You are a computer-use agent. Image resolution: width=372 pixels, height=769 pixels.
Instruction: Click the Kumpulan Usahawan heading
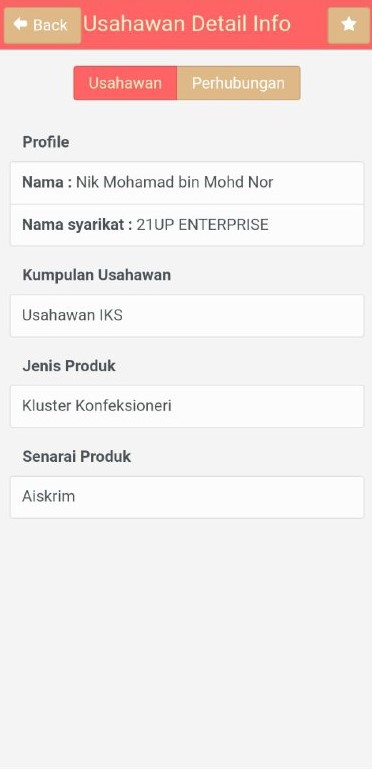(97, 275)
